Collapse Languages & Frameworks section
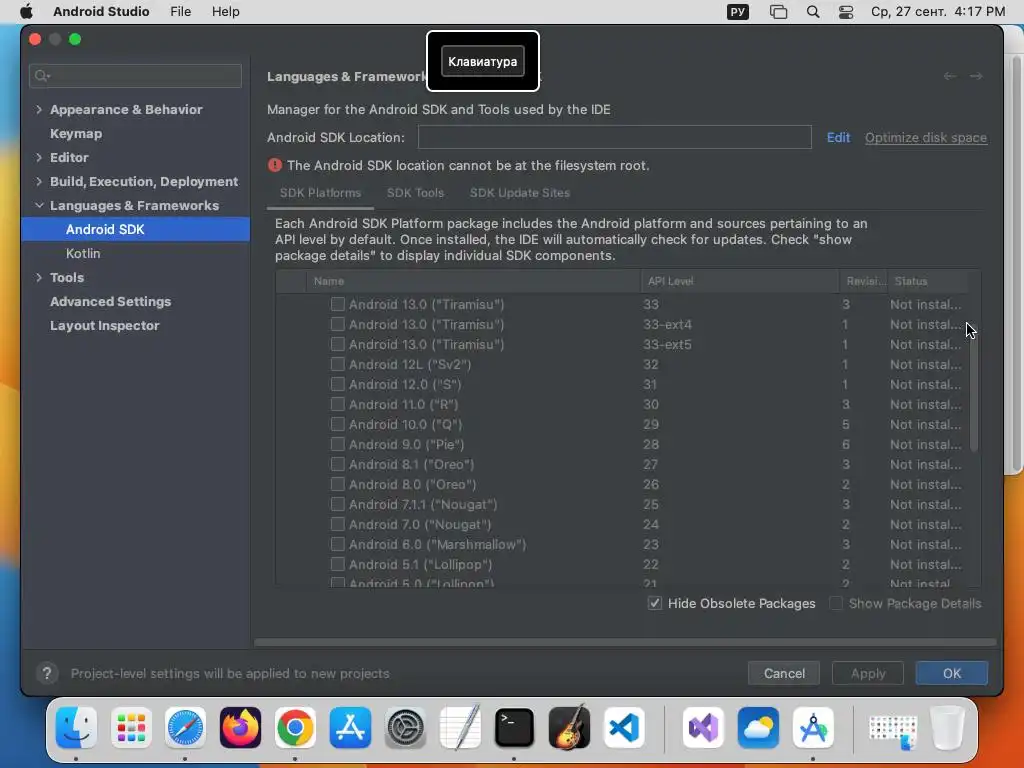 click(39, 205)
